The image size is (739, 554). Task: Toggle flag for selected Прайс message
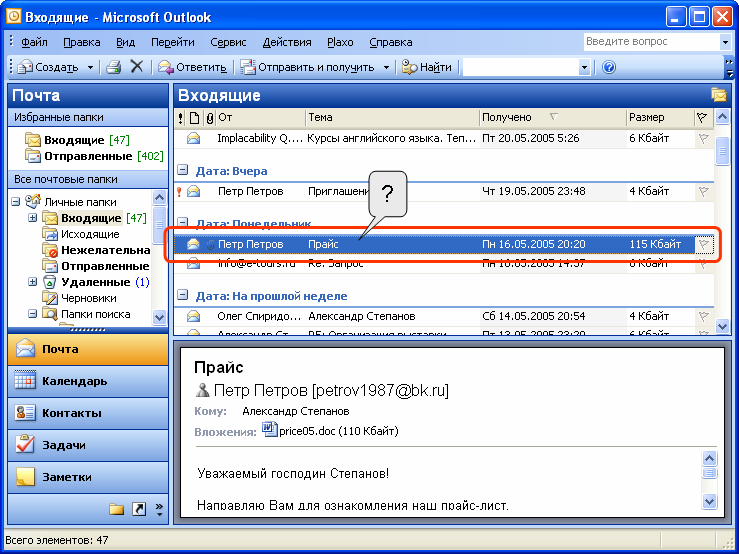(x=703, y=244)
